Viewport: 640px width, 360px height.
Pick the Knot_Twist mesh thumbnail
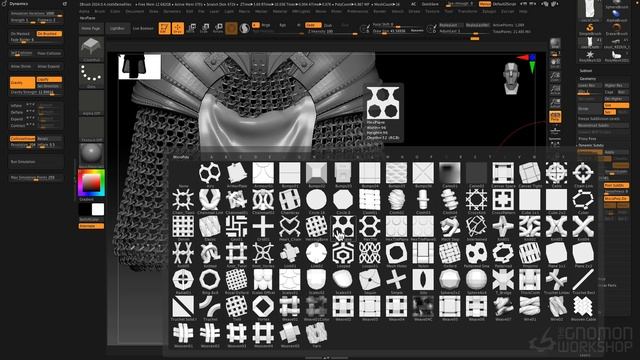point(236,253)
